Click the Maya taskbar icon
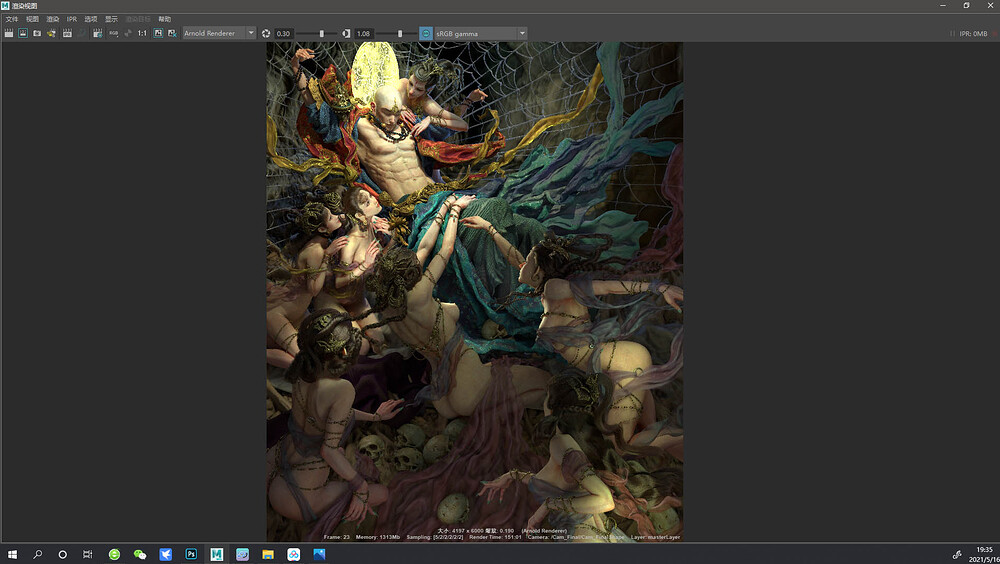Viewport: 1000px width, 564px height. (x=217, y=554)
